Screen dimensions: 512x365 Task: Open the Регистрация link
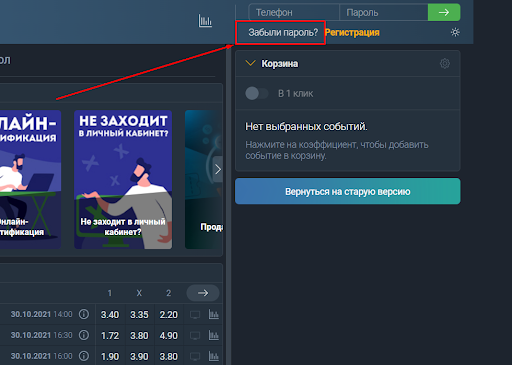pos(352,33)
